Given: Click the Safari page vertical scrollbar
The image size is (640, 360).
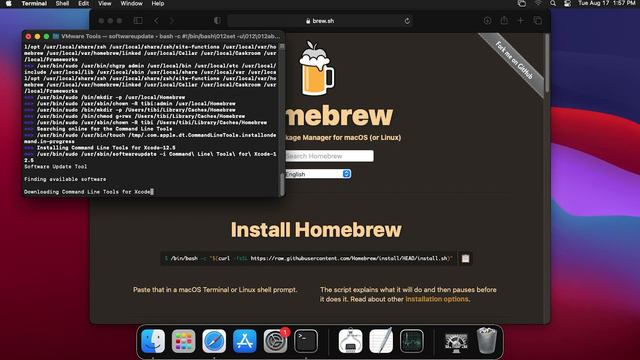Looking at the screenshot, I should 547,63.
